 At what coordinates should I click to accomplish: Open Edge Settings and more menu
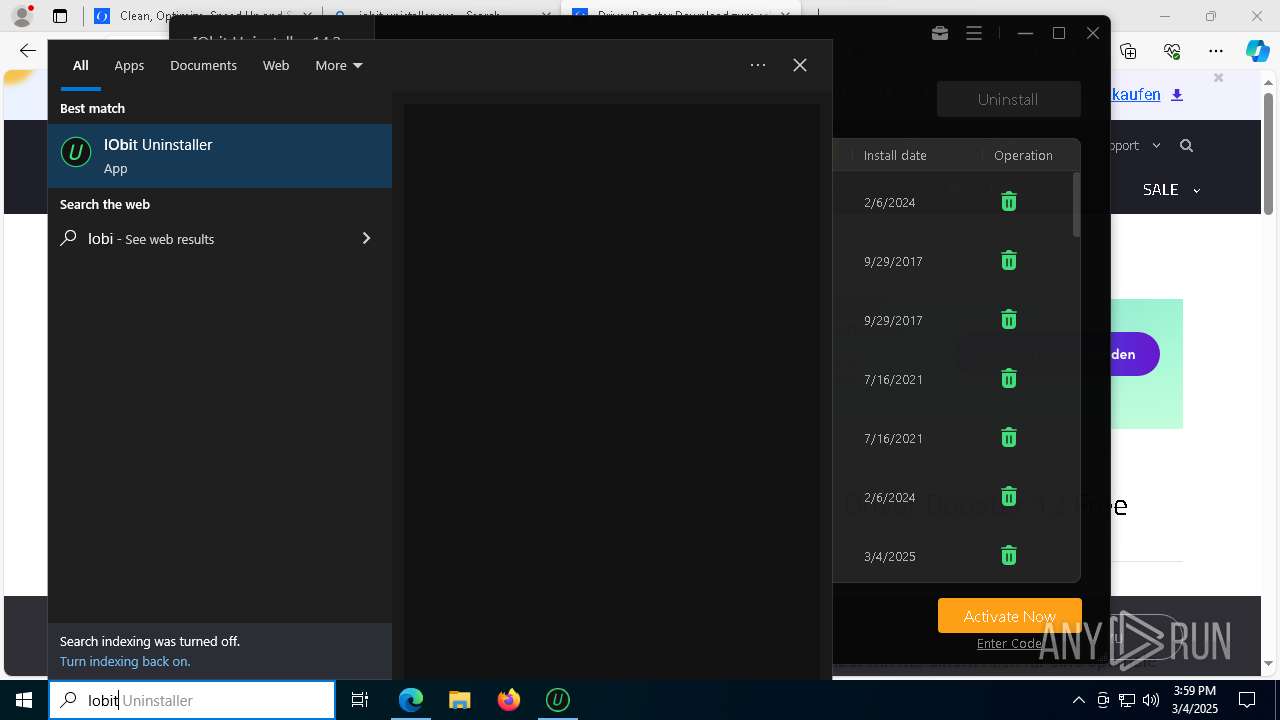tap(1216, 51)
